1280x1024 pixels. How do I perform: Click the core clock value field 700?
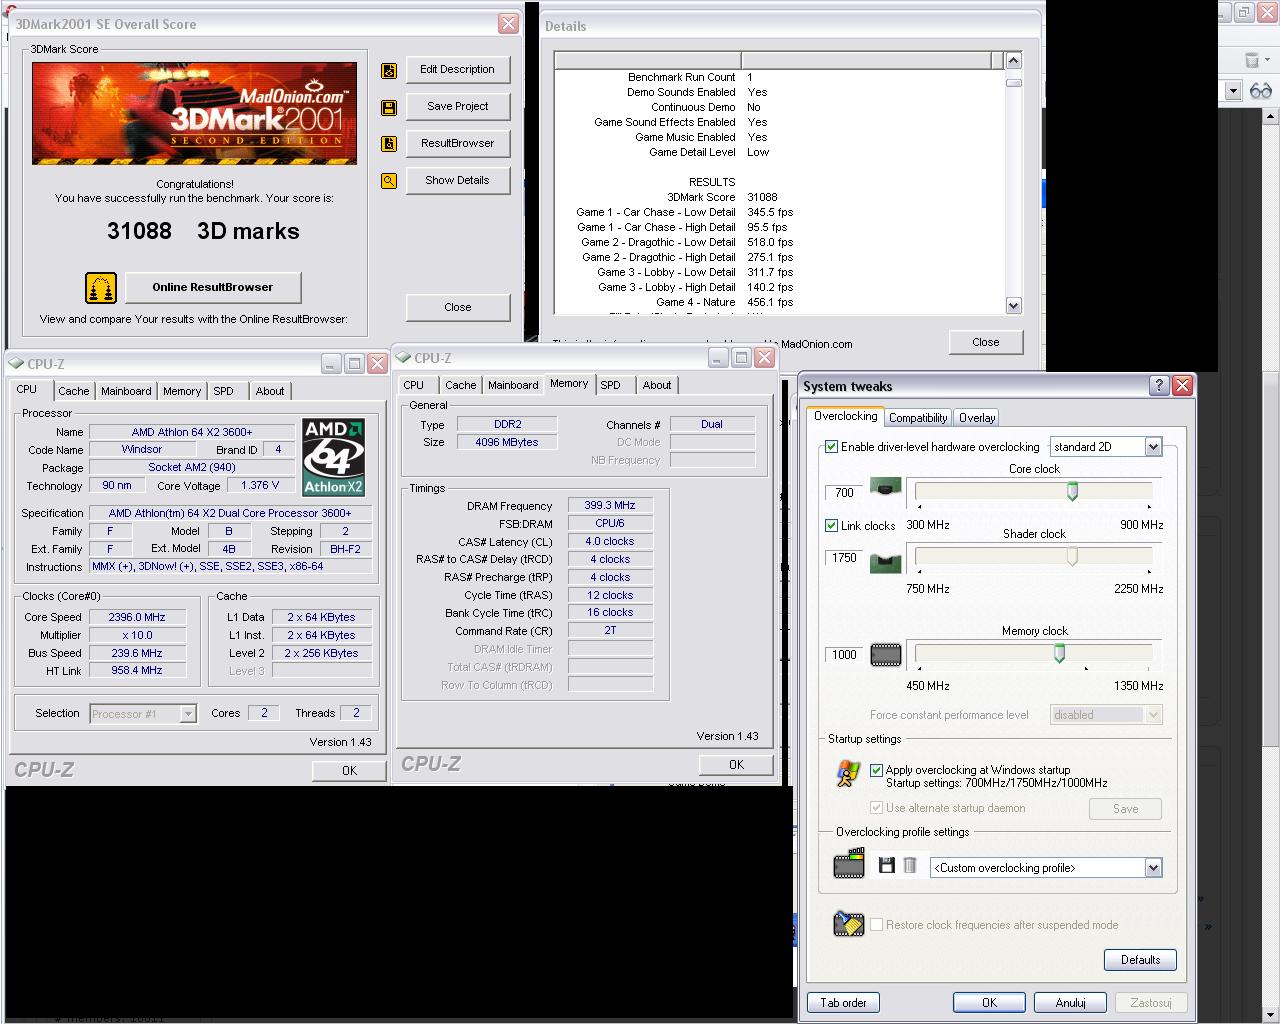(x=844, y=493)
